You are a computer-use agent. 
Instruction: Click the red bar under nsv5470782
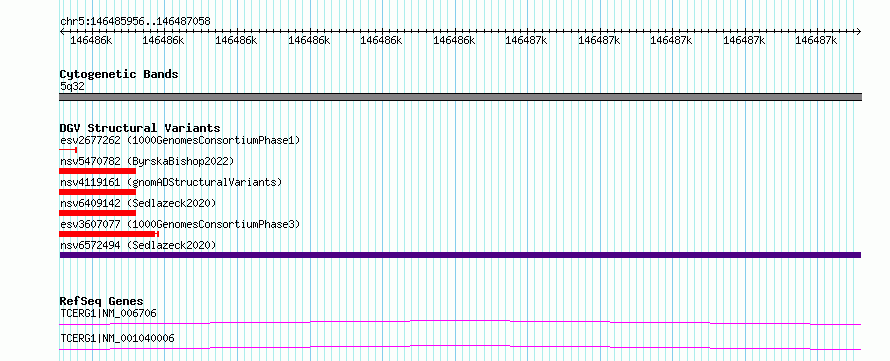(x=98, y=171)
